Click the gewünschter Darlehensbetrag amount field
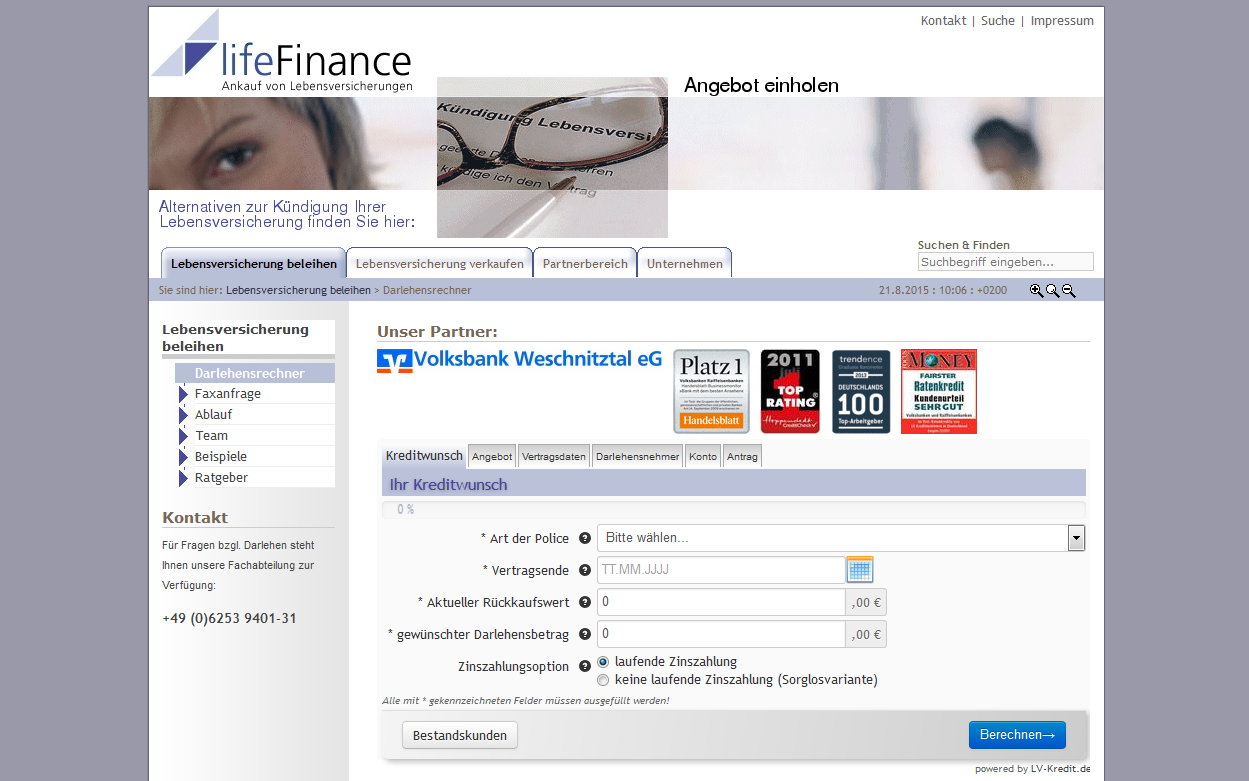1249x781 pixels. coord(721,634)
